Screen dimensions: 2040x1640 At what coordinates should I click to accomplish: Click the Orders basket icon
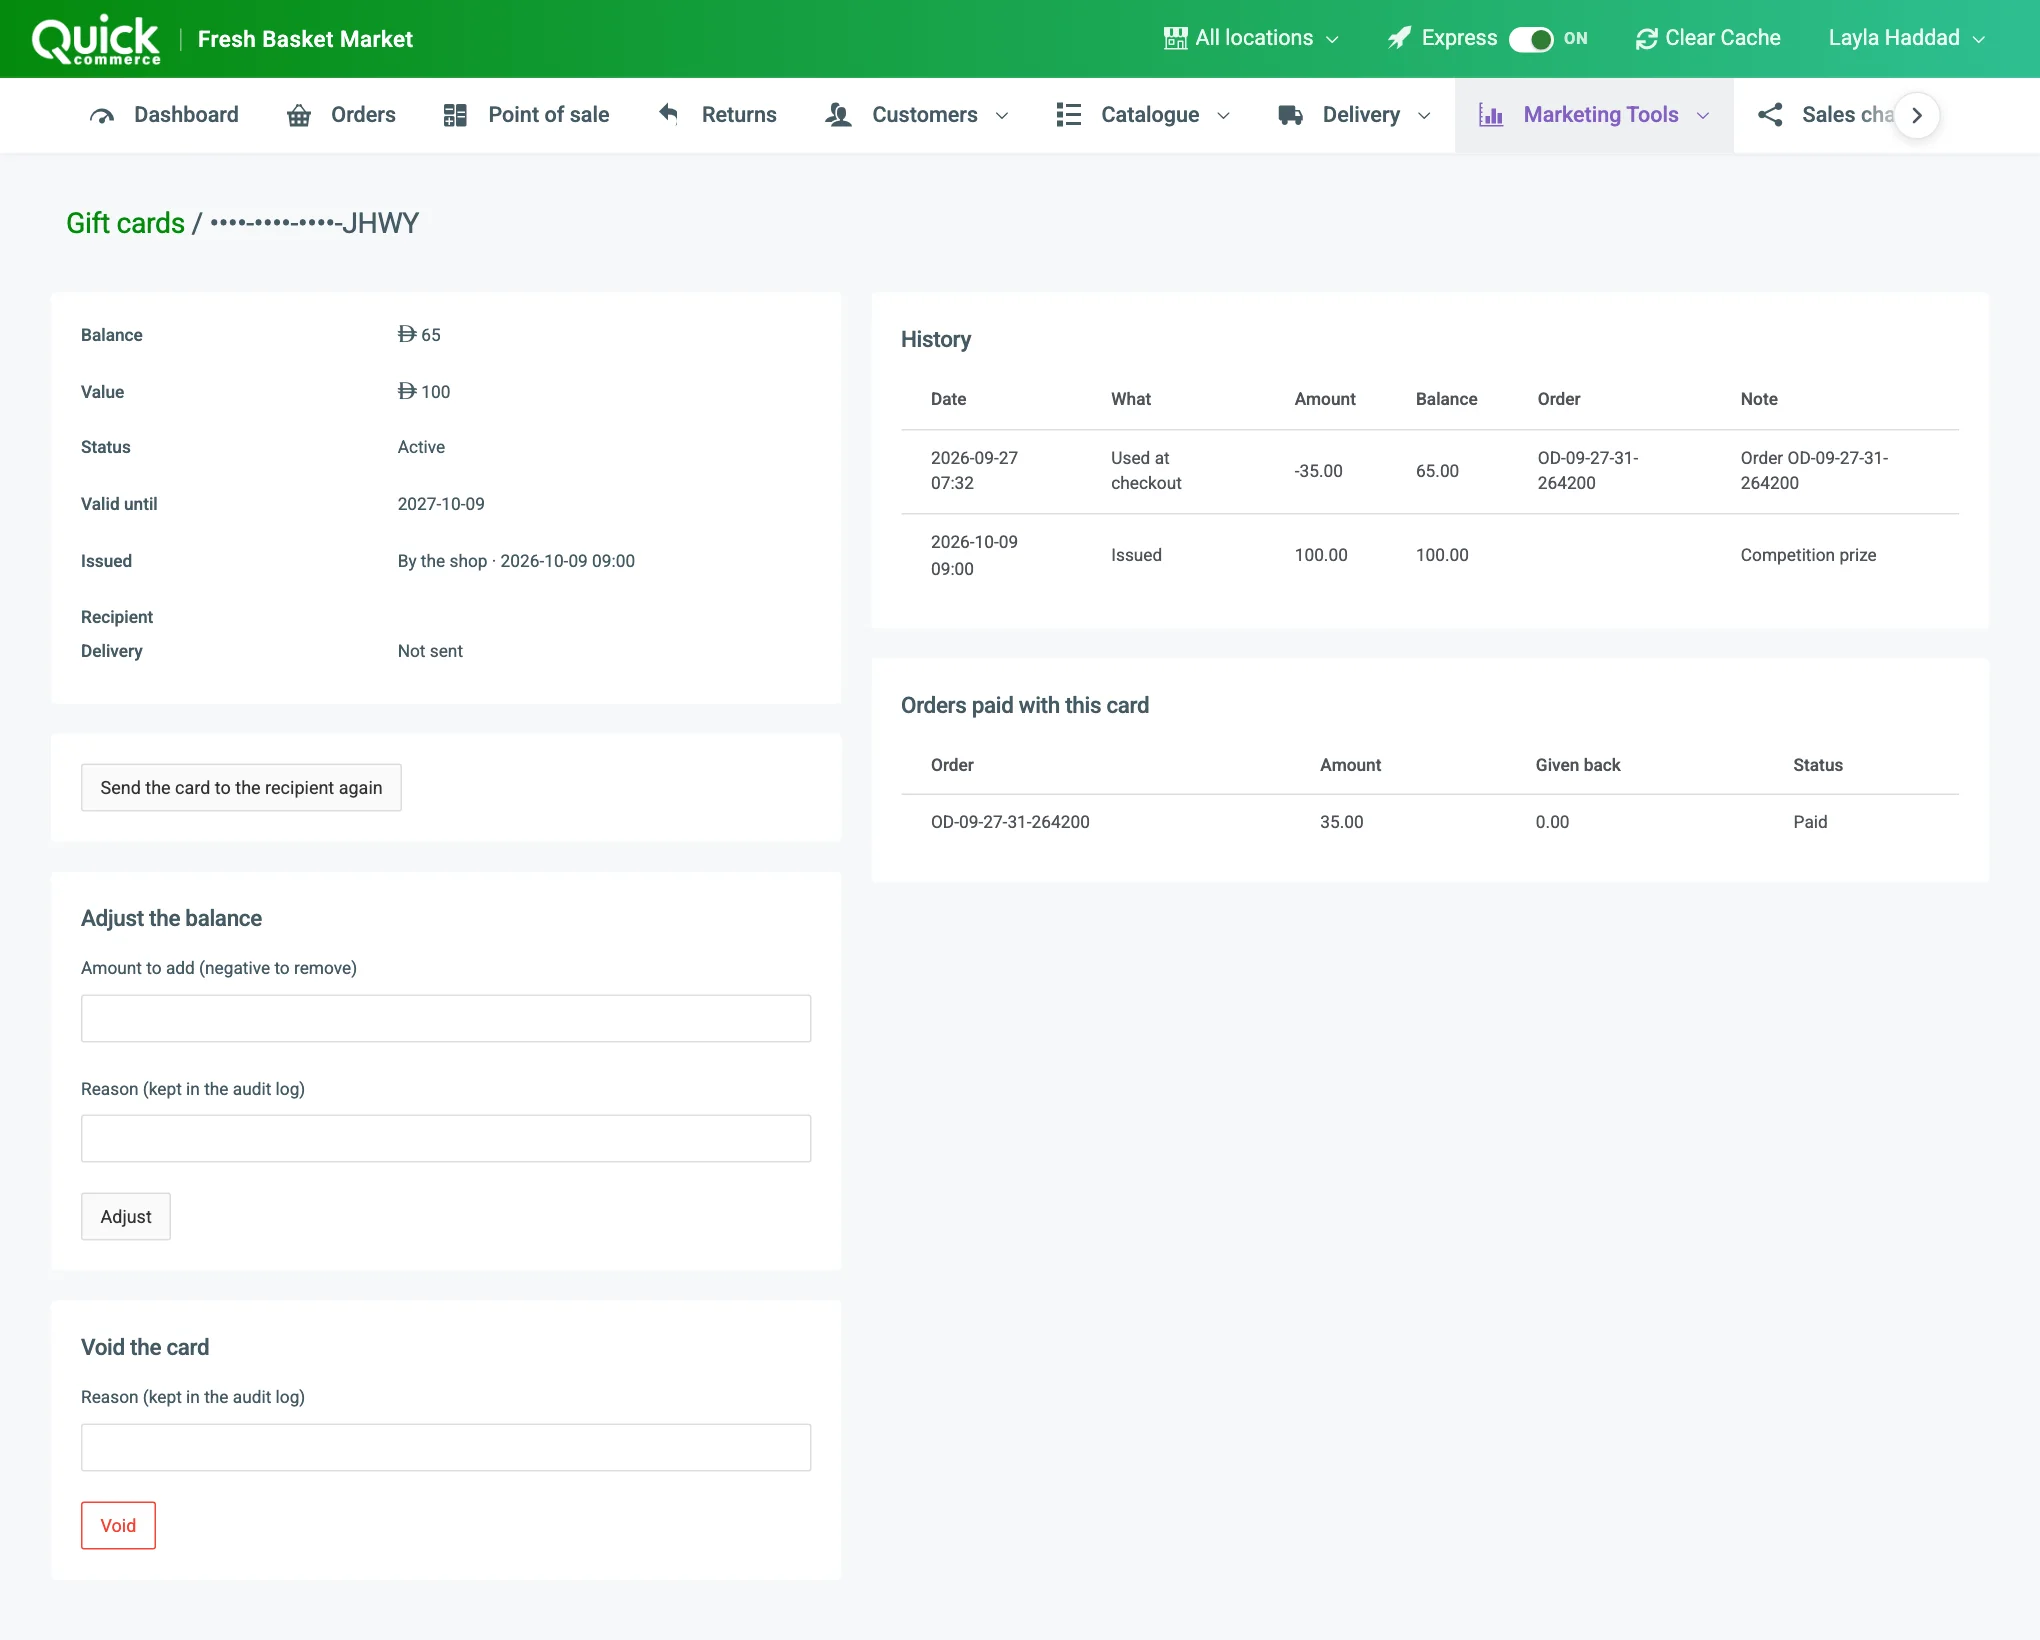click(x=299, y=116)
